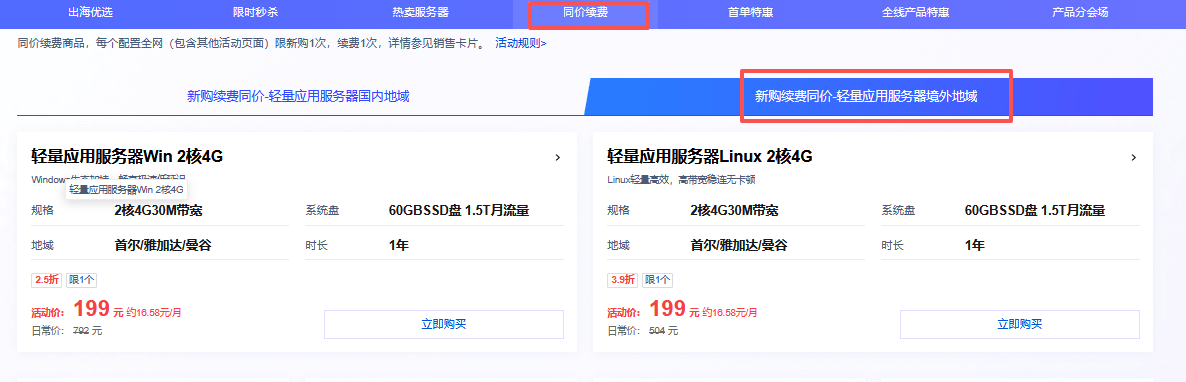Click 60GBSSD盘 1.5T月流量 on the Win card
The image size is (1186, 382).
pyautogui.click(x=458, y=210)
